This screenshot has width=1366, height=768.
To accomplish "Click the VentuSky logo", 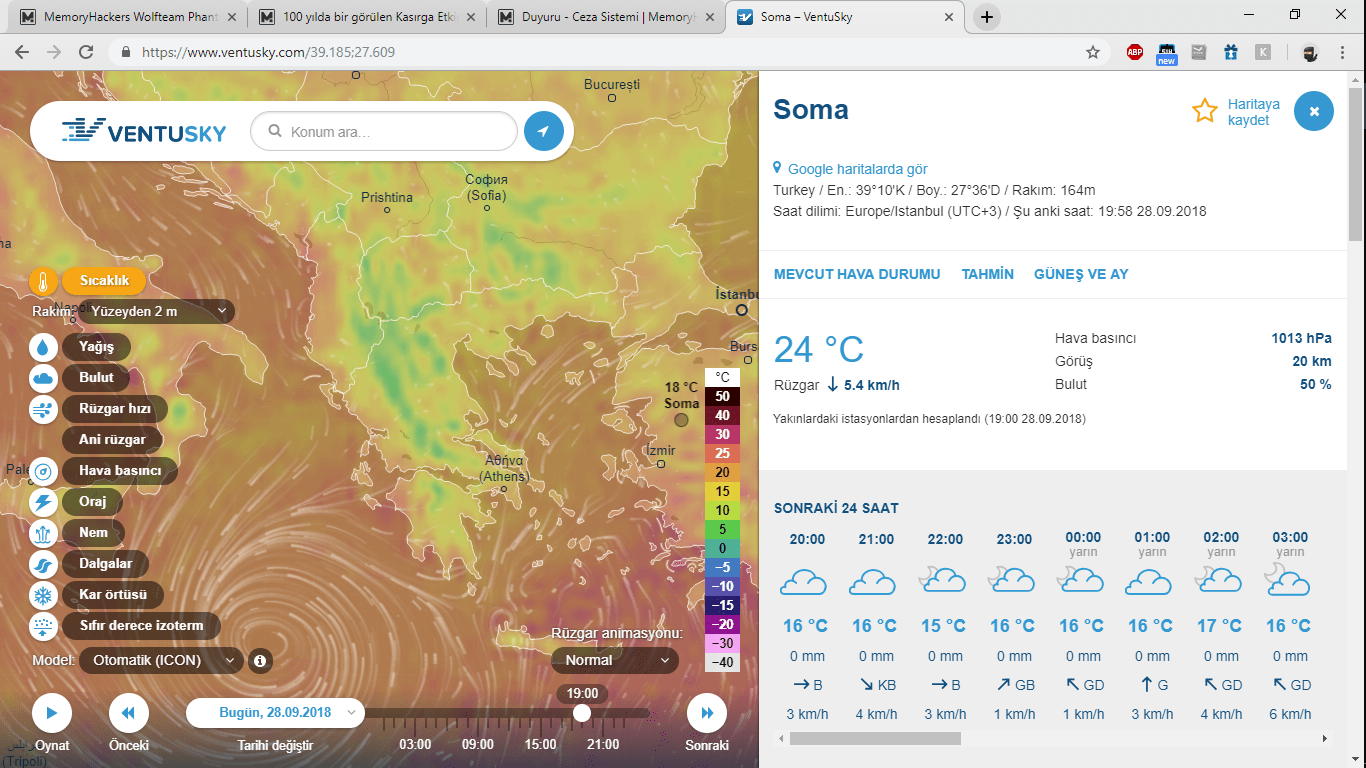I will click(144, 131).
